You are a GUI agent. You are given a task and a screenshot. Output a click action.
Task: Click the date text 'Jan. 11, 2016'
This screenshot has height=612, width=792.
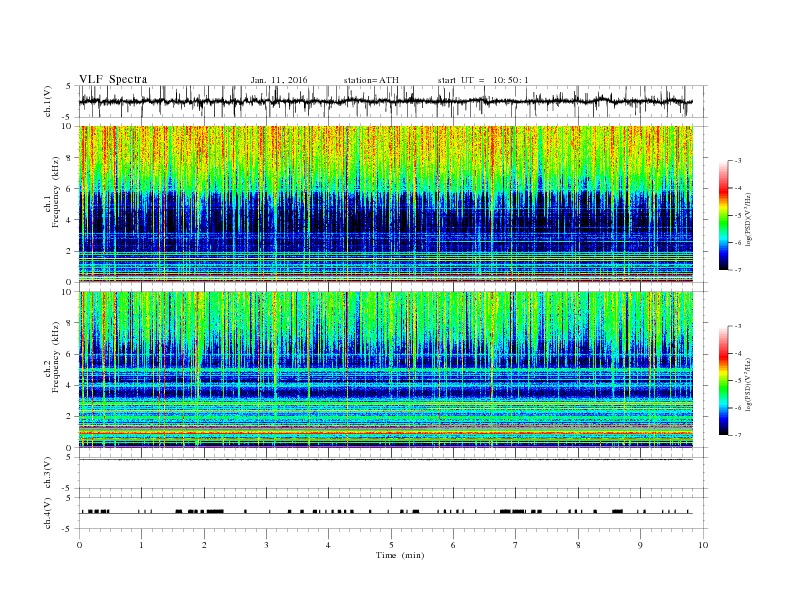(279, 80)
